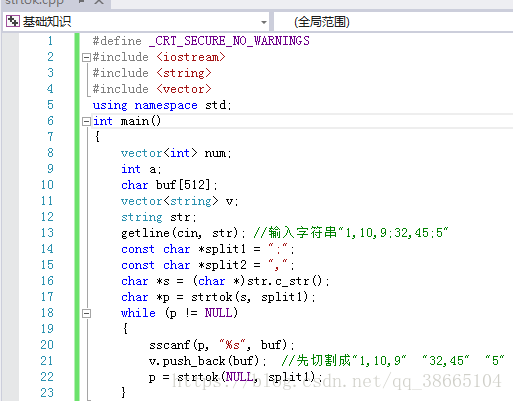Click the comment on line 21
The height and width of the screenshot is (401, 513).
(x=392, y=361)
